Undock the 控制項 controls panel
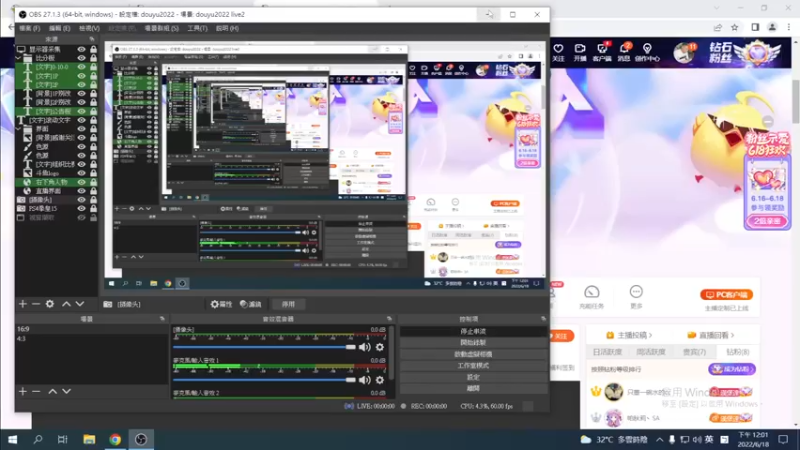This screenshot has height=450, width=800. pos(543,319)
